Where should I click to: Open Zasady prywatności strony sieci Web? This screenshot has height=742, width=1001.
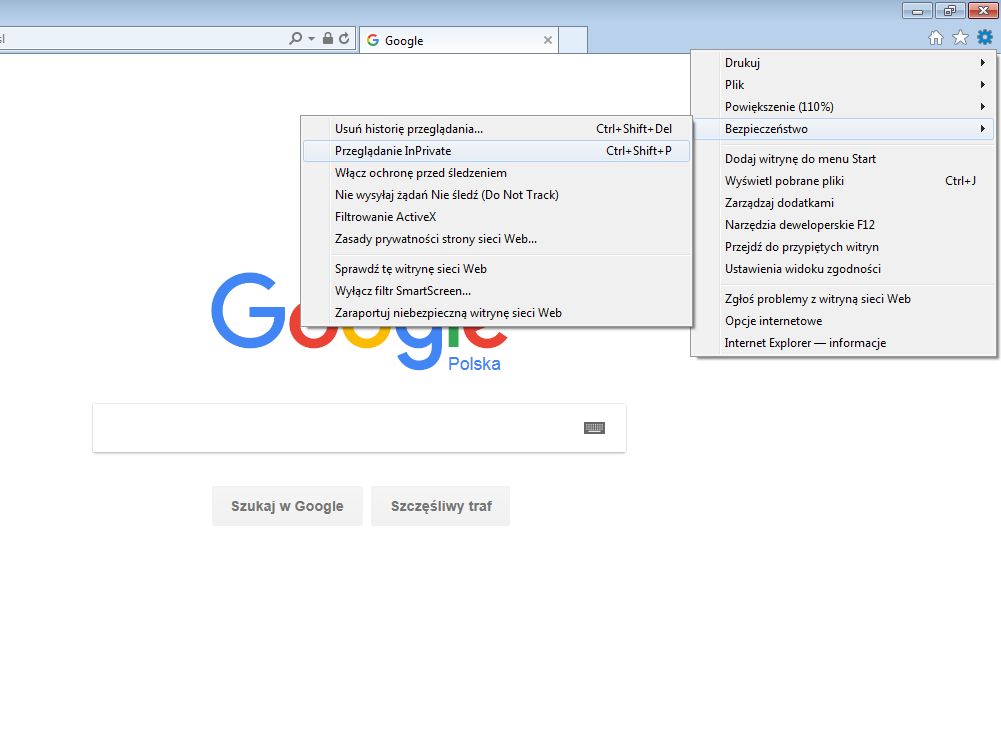pos(496,239)
